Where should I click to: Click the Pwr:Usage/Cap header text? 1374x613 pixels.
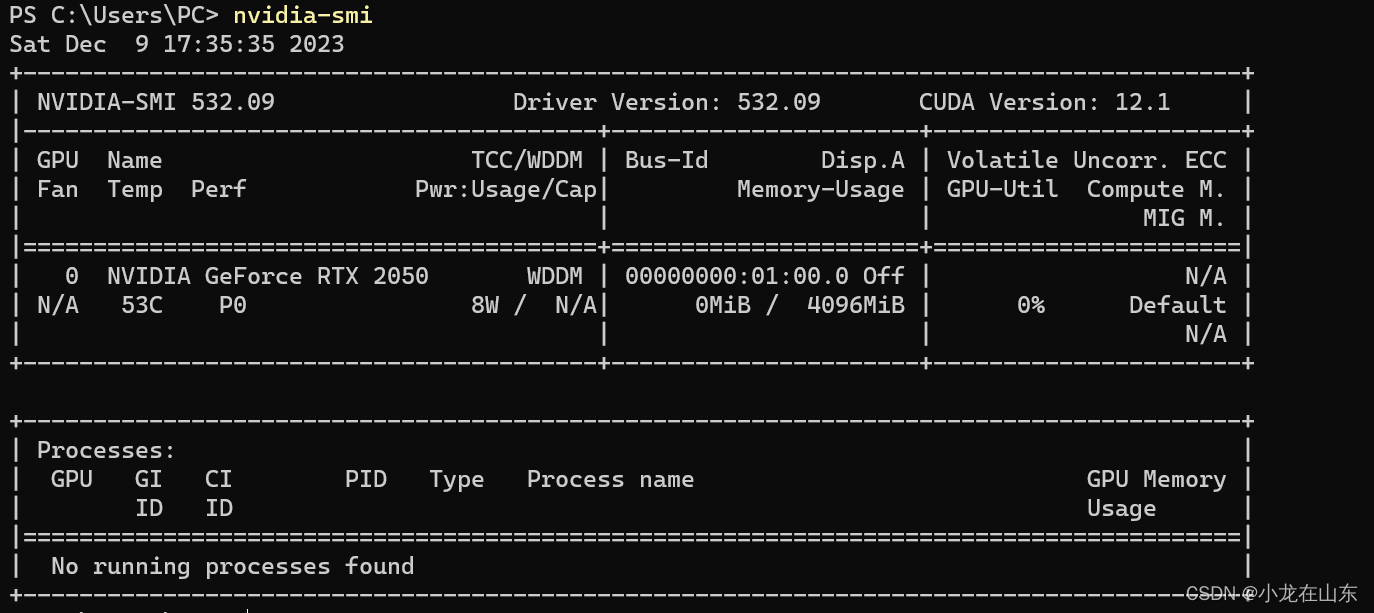(x=506, y=189)
